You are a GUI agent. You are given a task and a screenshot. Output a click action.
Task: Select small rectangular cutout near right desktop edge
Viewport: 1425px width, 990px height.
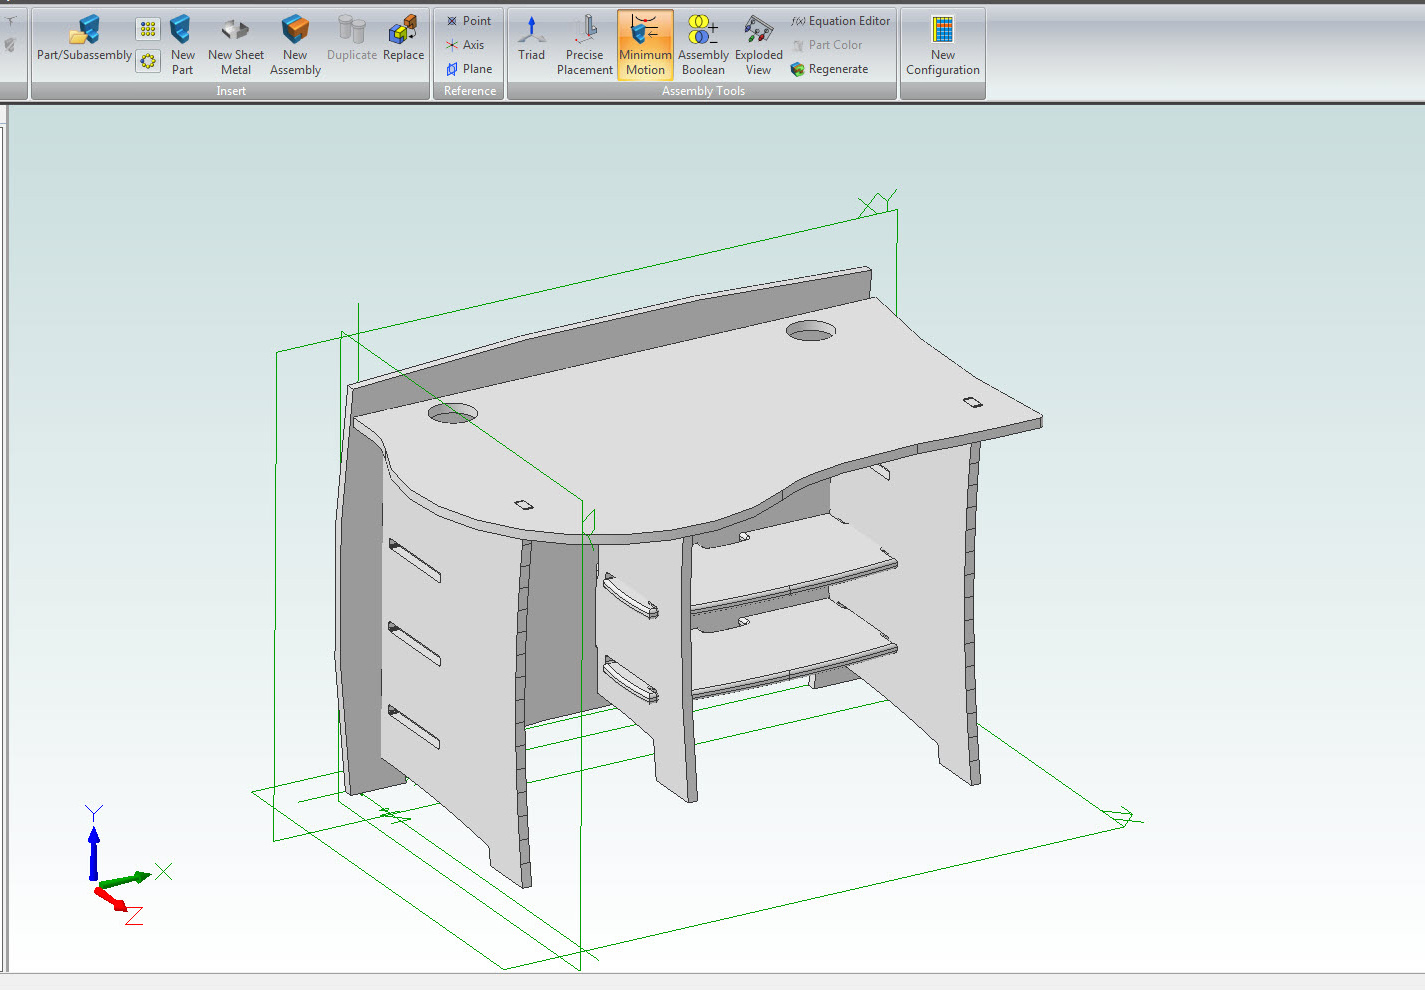click(972, 402)
